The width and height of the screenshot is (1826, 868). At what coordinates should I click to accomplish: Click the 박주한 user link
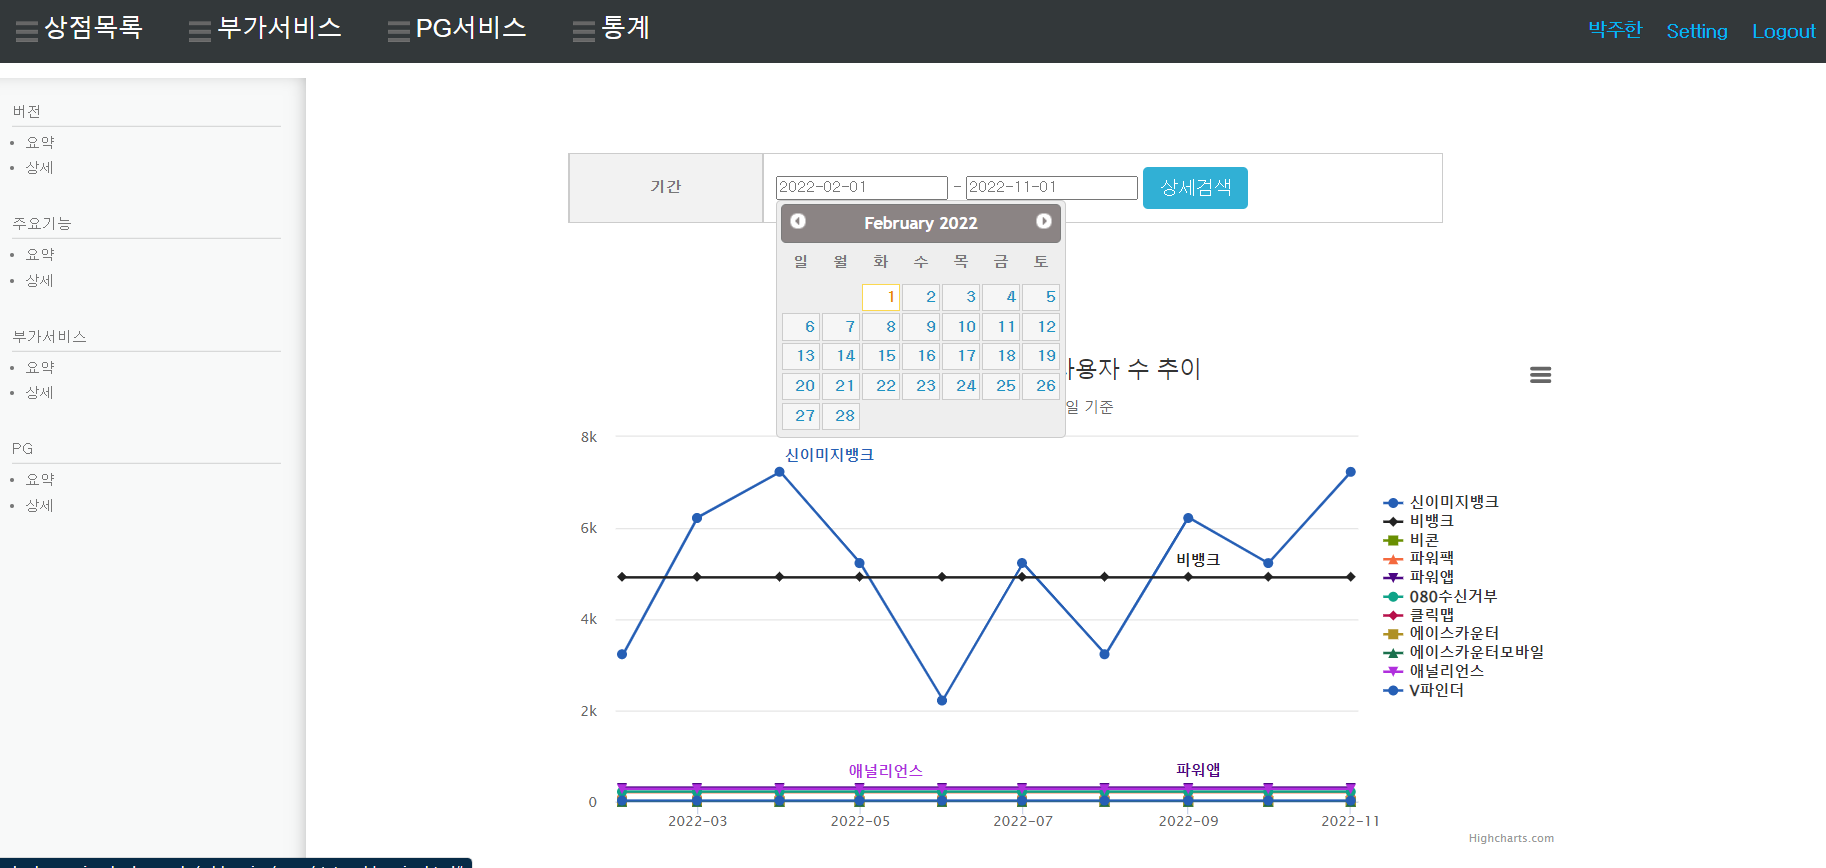pyautogui.click(x=1615, y=30)
